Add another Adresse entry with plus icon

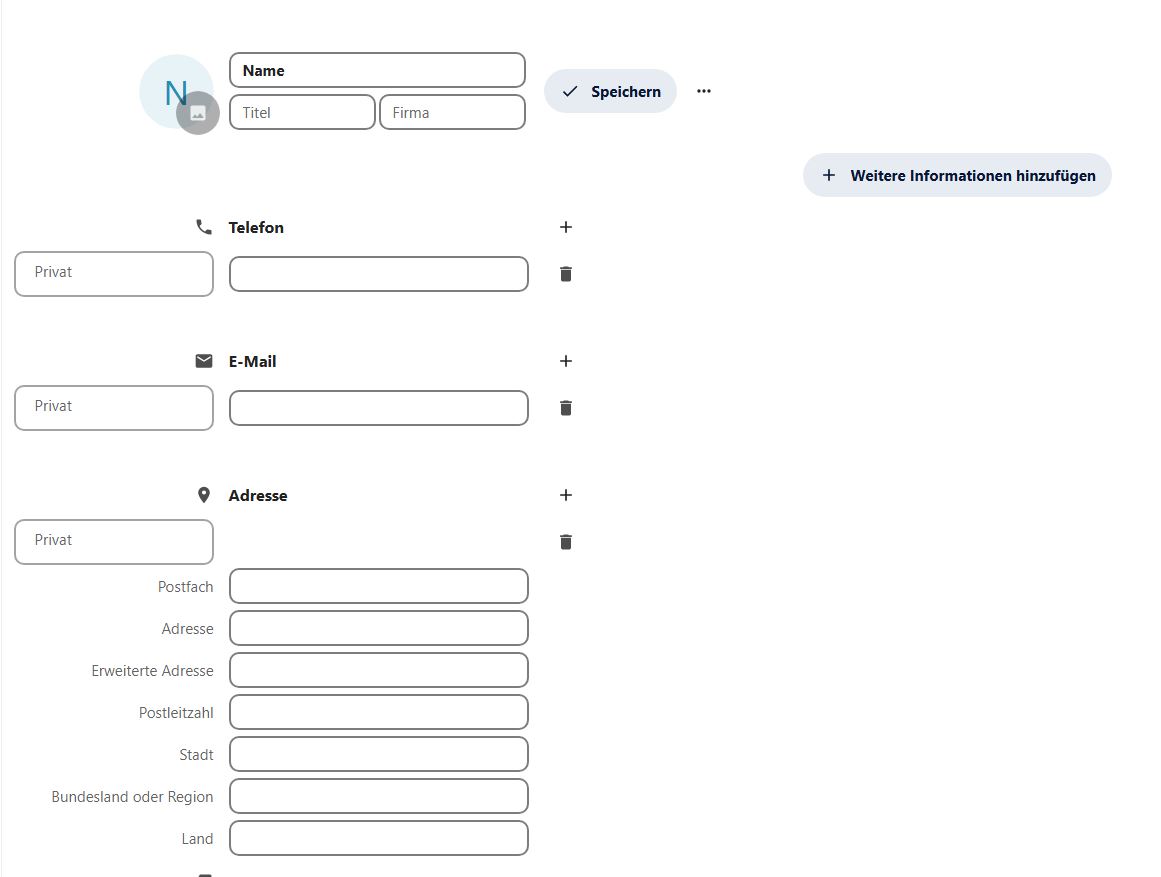pos(566,495)
